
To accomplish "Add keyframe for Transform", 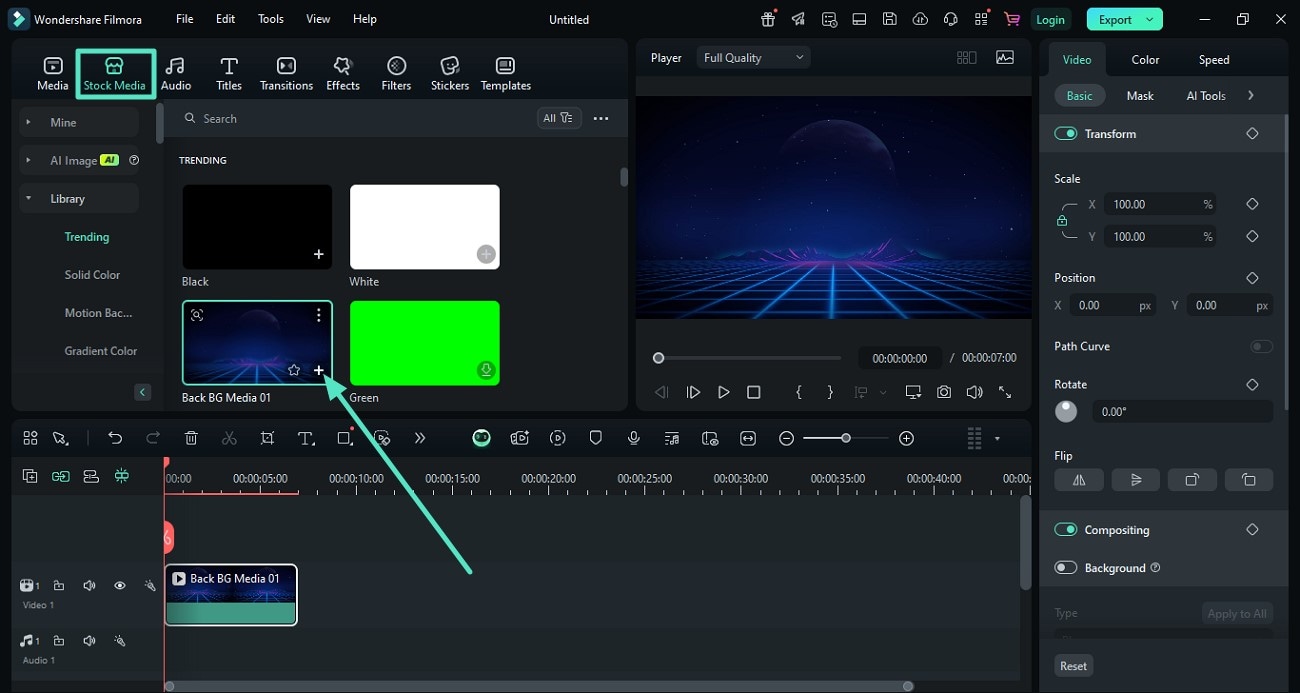I will point(1252,134).
